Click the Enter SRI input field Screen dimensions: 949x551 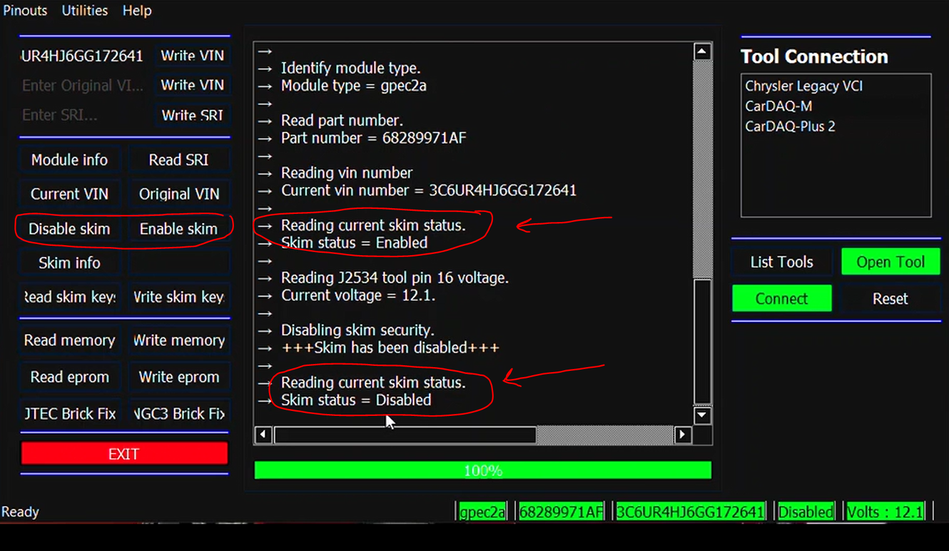pos(84,116)
